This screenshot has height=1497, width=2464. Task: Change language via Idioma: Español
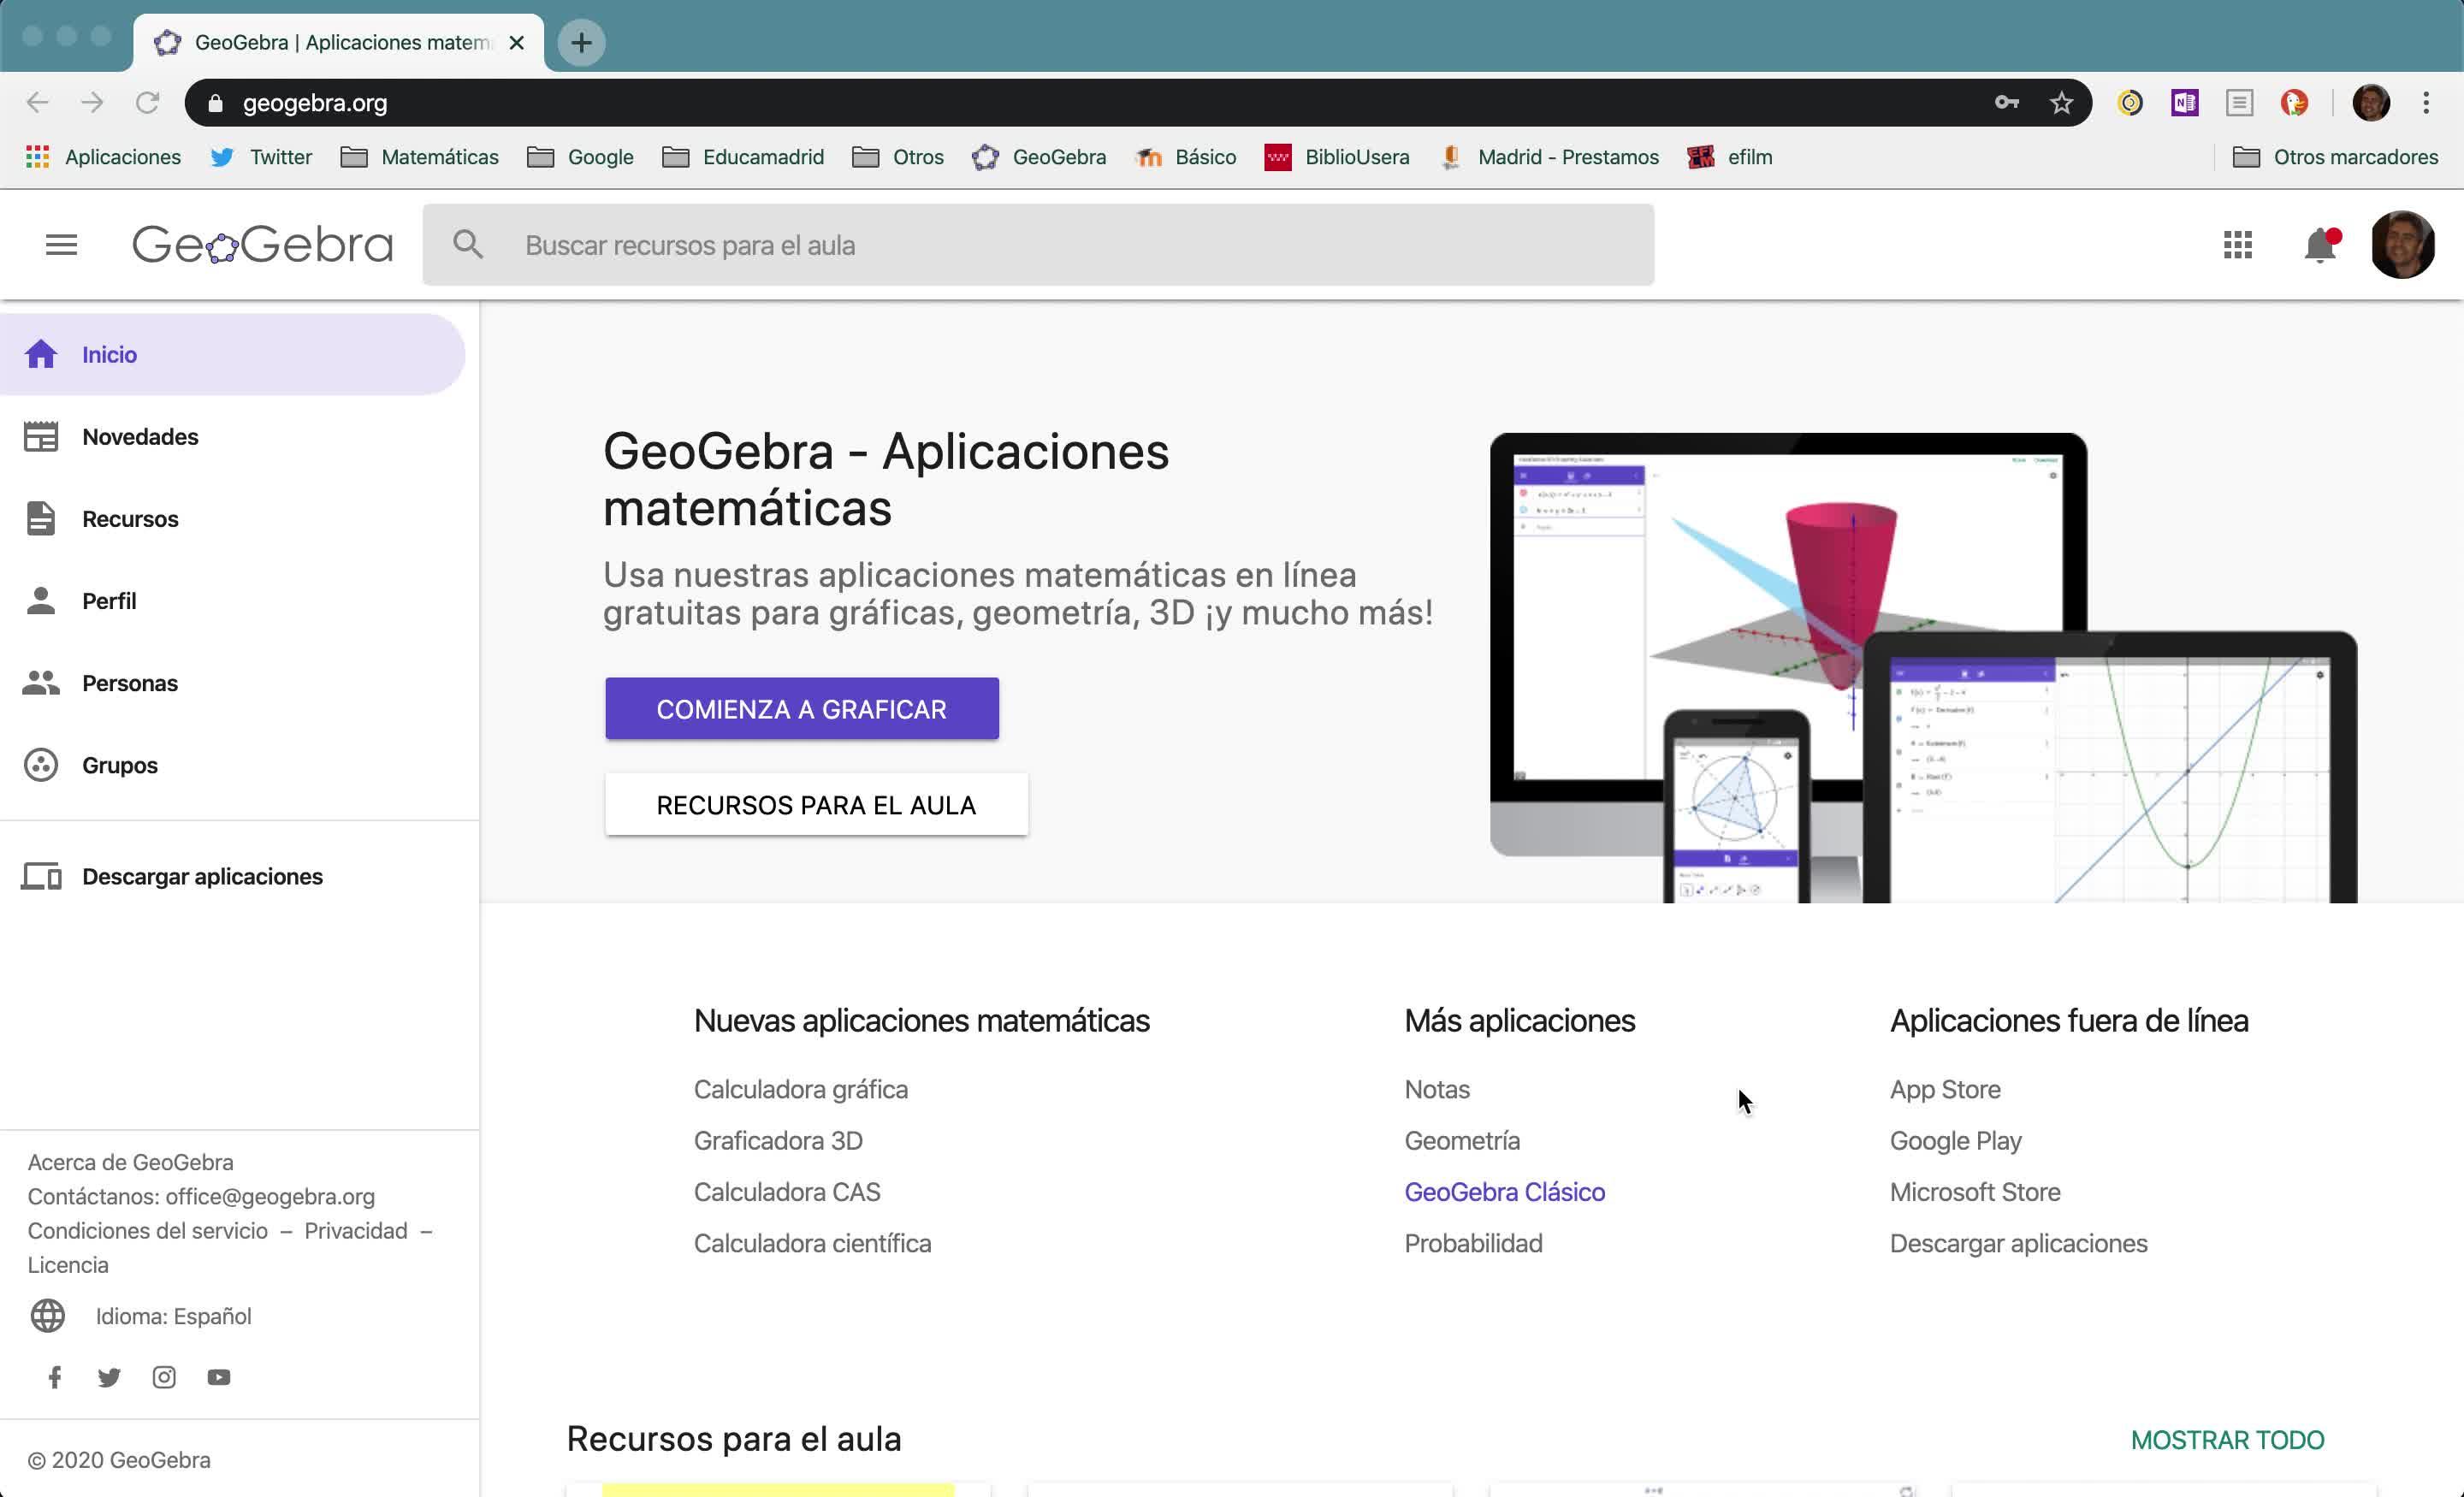tap(173, 1316)
